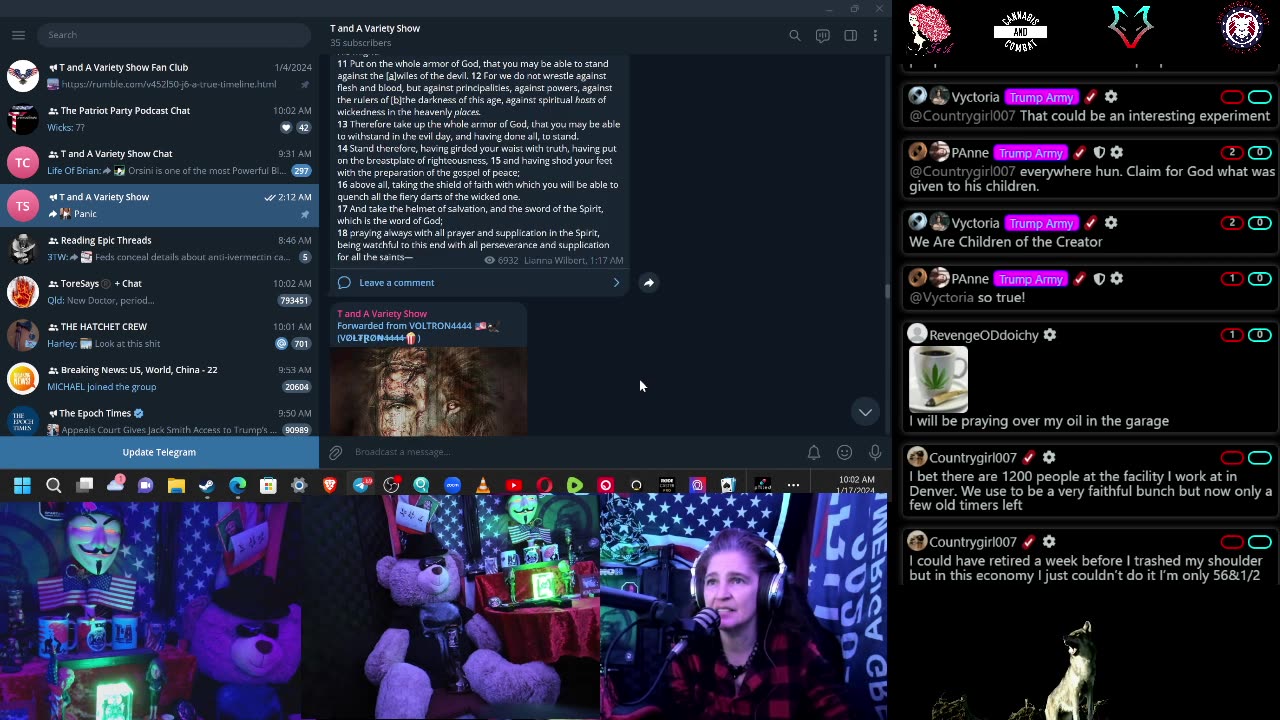Open The Patriot Party Podcast Chat

click(160, 118)
